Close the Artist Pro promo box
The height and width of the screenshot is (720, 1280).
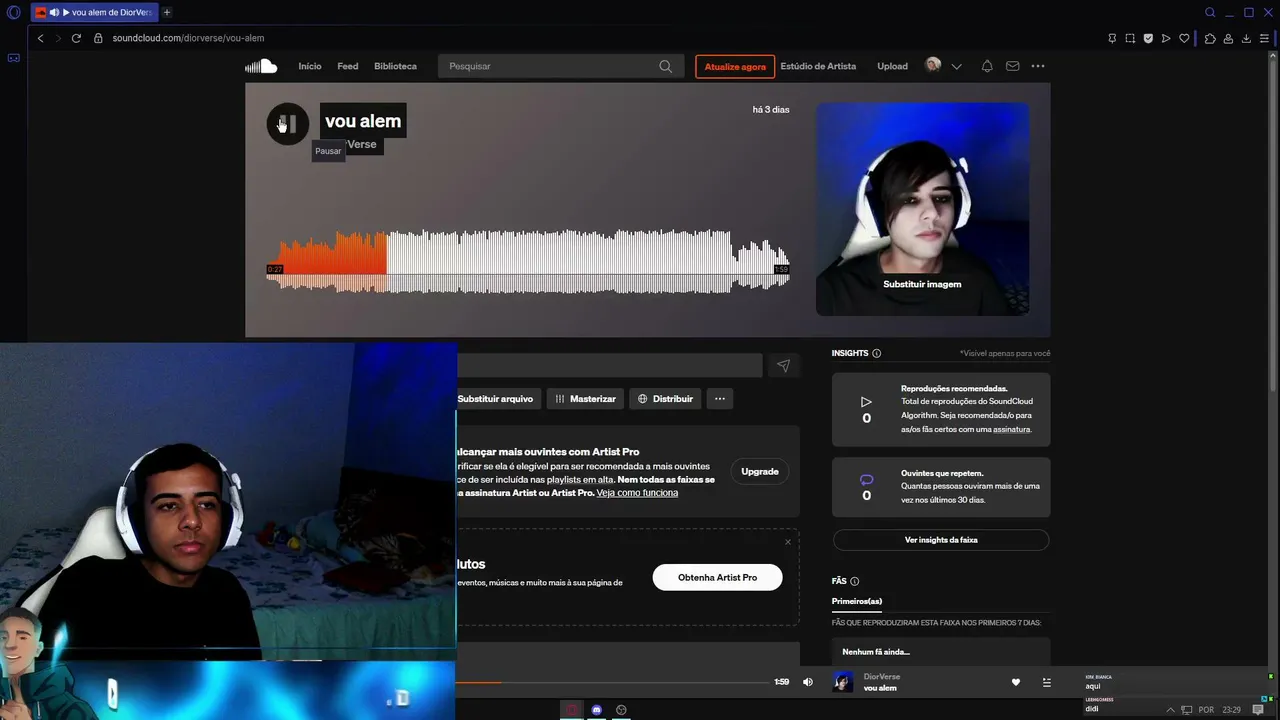coord(788,542)
